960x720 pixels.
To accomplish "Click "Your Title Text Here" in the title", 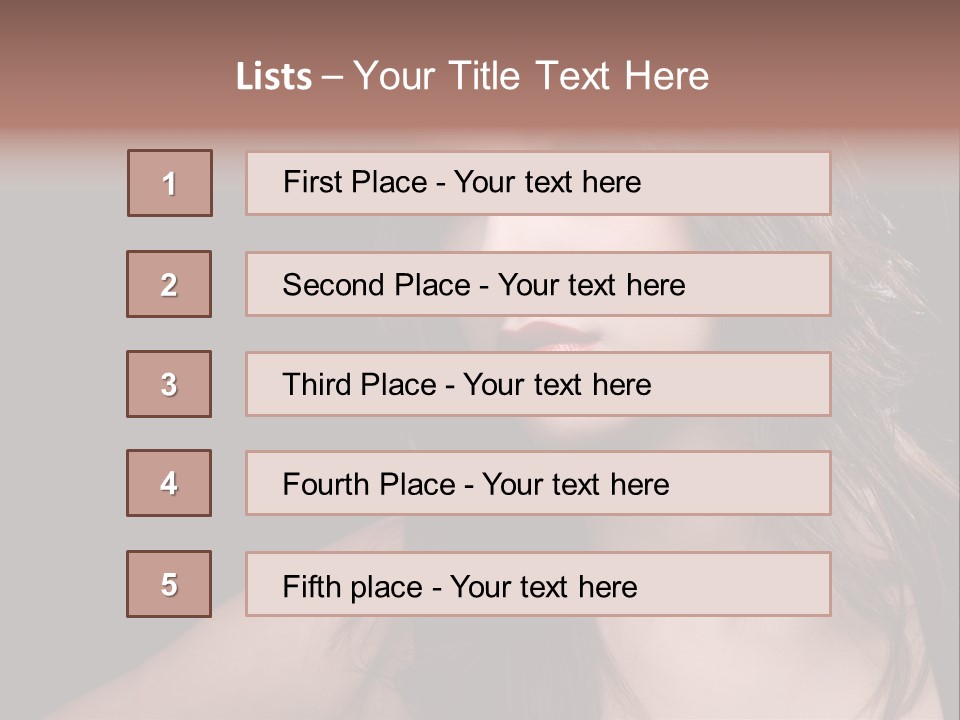I will coord(531,76).
